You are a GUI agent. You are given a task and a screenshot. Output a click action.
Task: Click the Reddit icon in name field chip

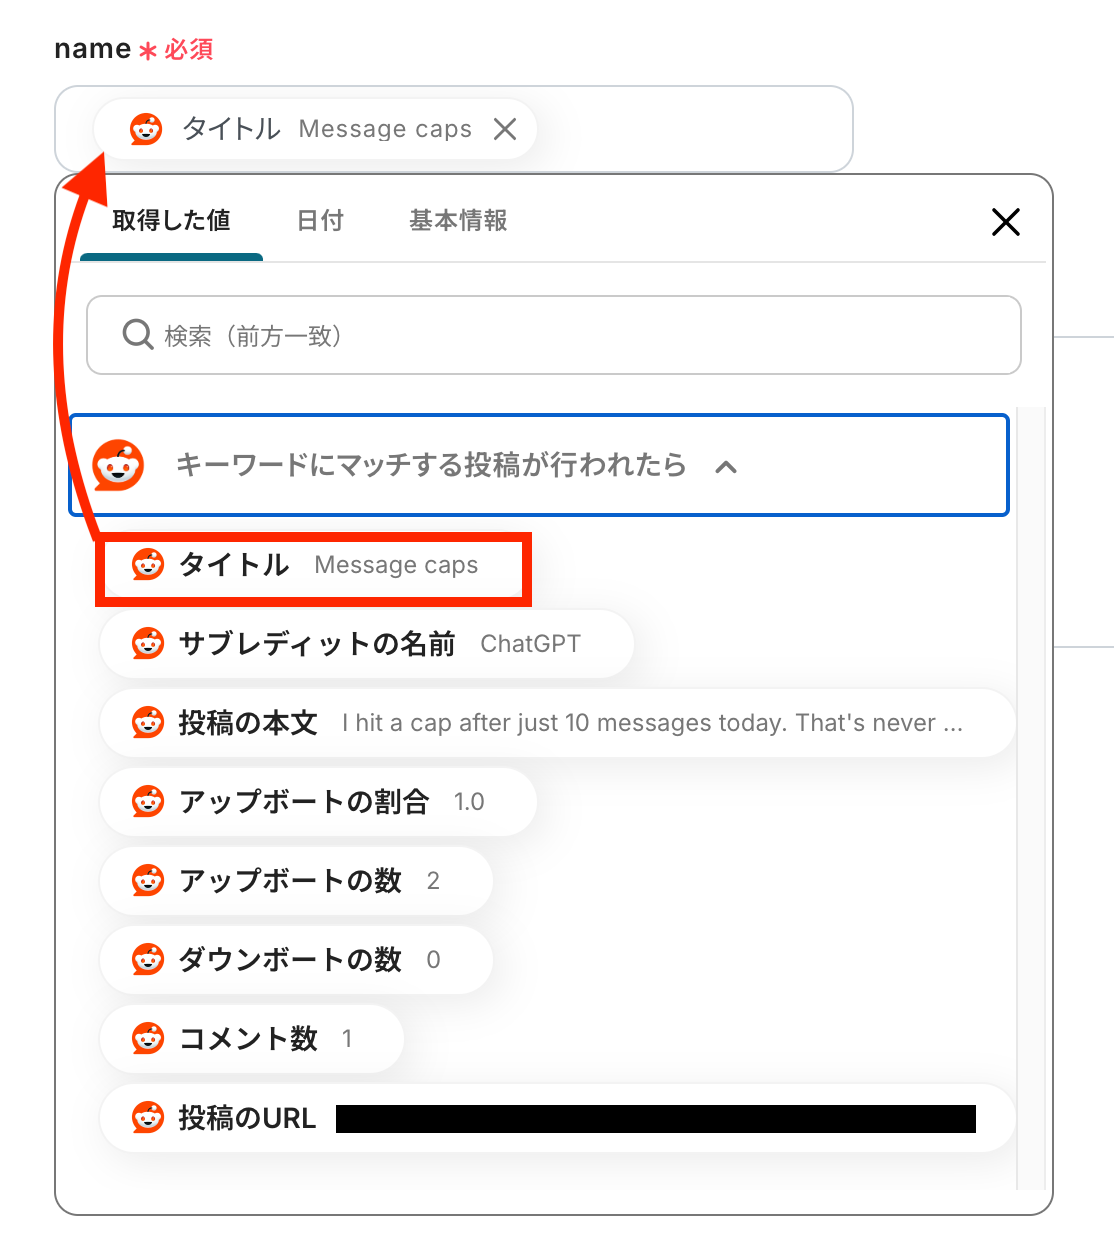(146, 129)
